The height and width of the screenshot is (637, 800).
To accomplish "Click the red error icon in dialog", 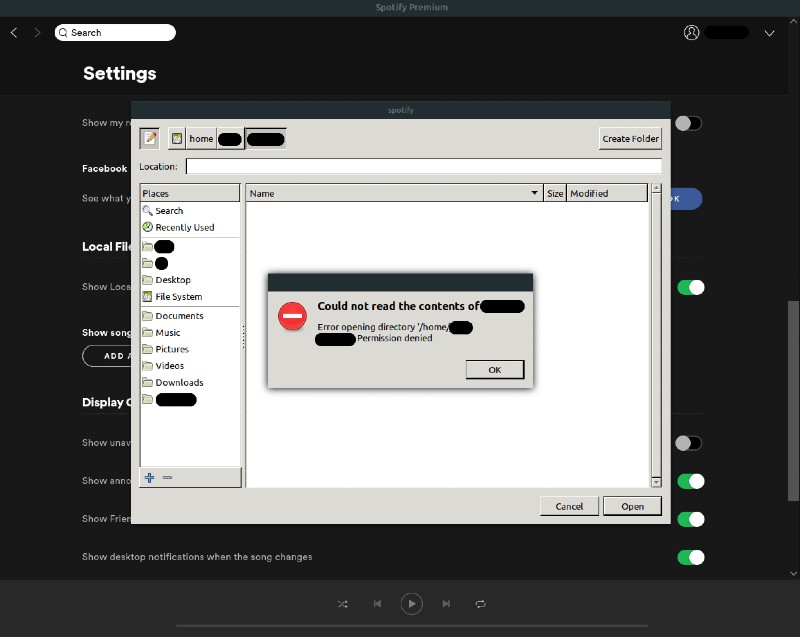I will click(292, 316).
